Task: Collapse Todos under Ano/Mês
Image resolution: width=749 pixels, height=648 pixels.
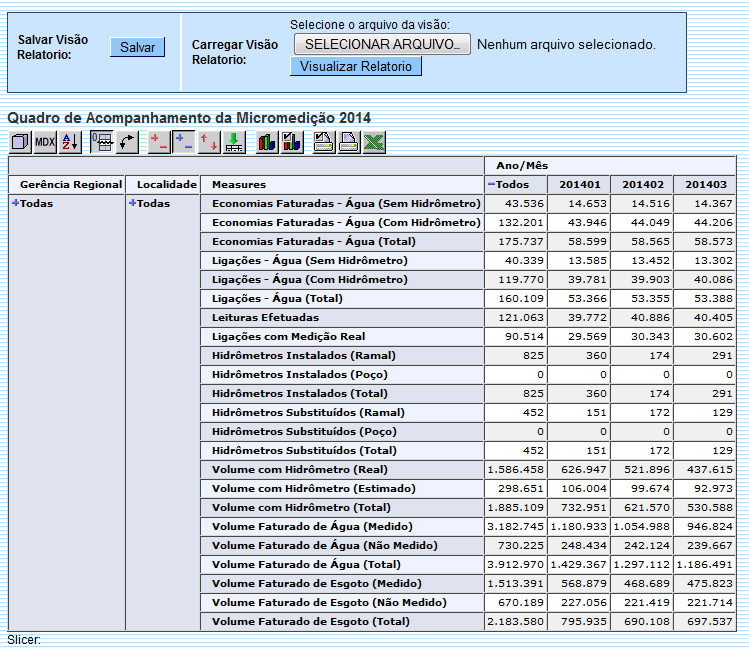Action: tap(491, 185)
